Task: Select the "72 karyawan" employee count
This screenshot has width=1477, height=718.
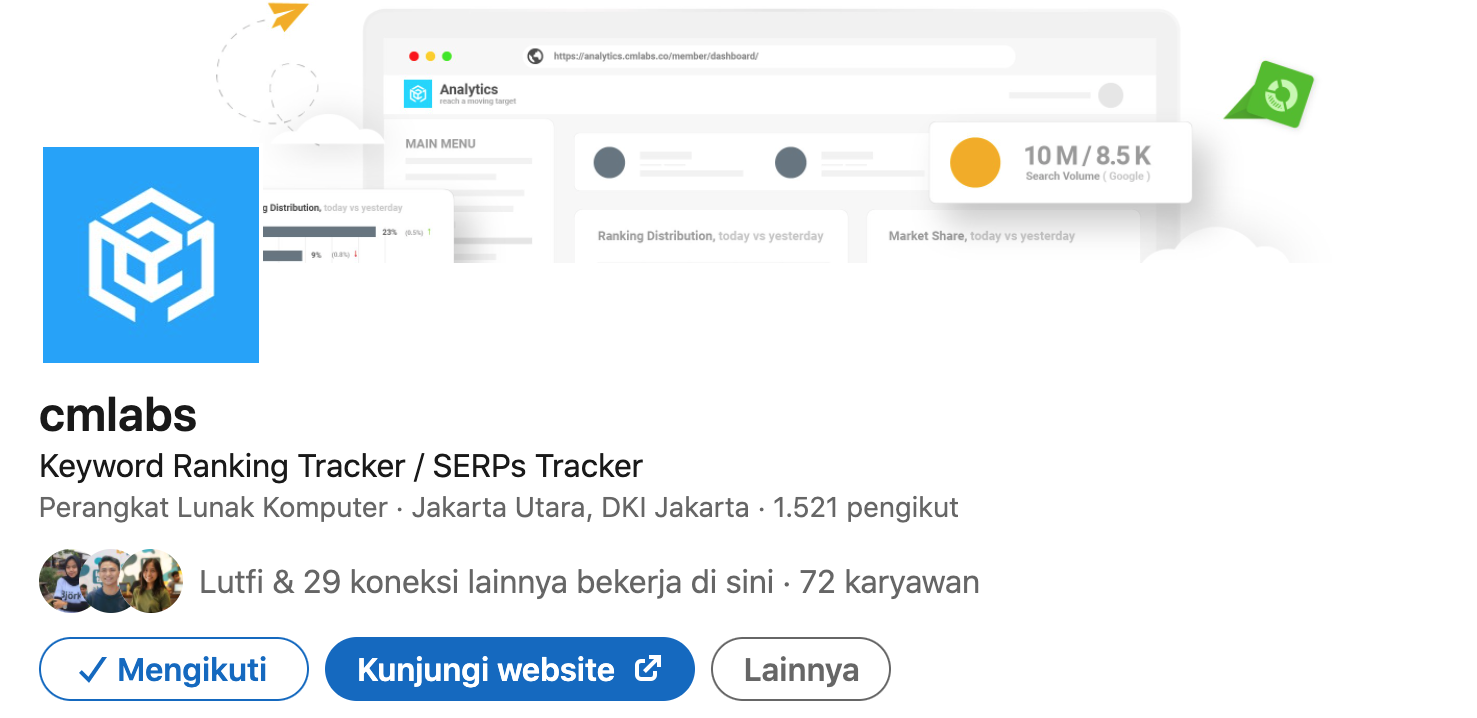Action: tap(889, 581)
